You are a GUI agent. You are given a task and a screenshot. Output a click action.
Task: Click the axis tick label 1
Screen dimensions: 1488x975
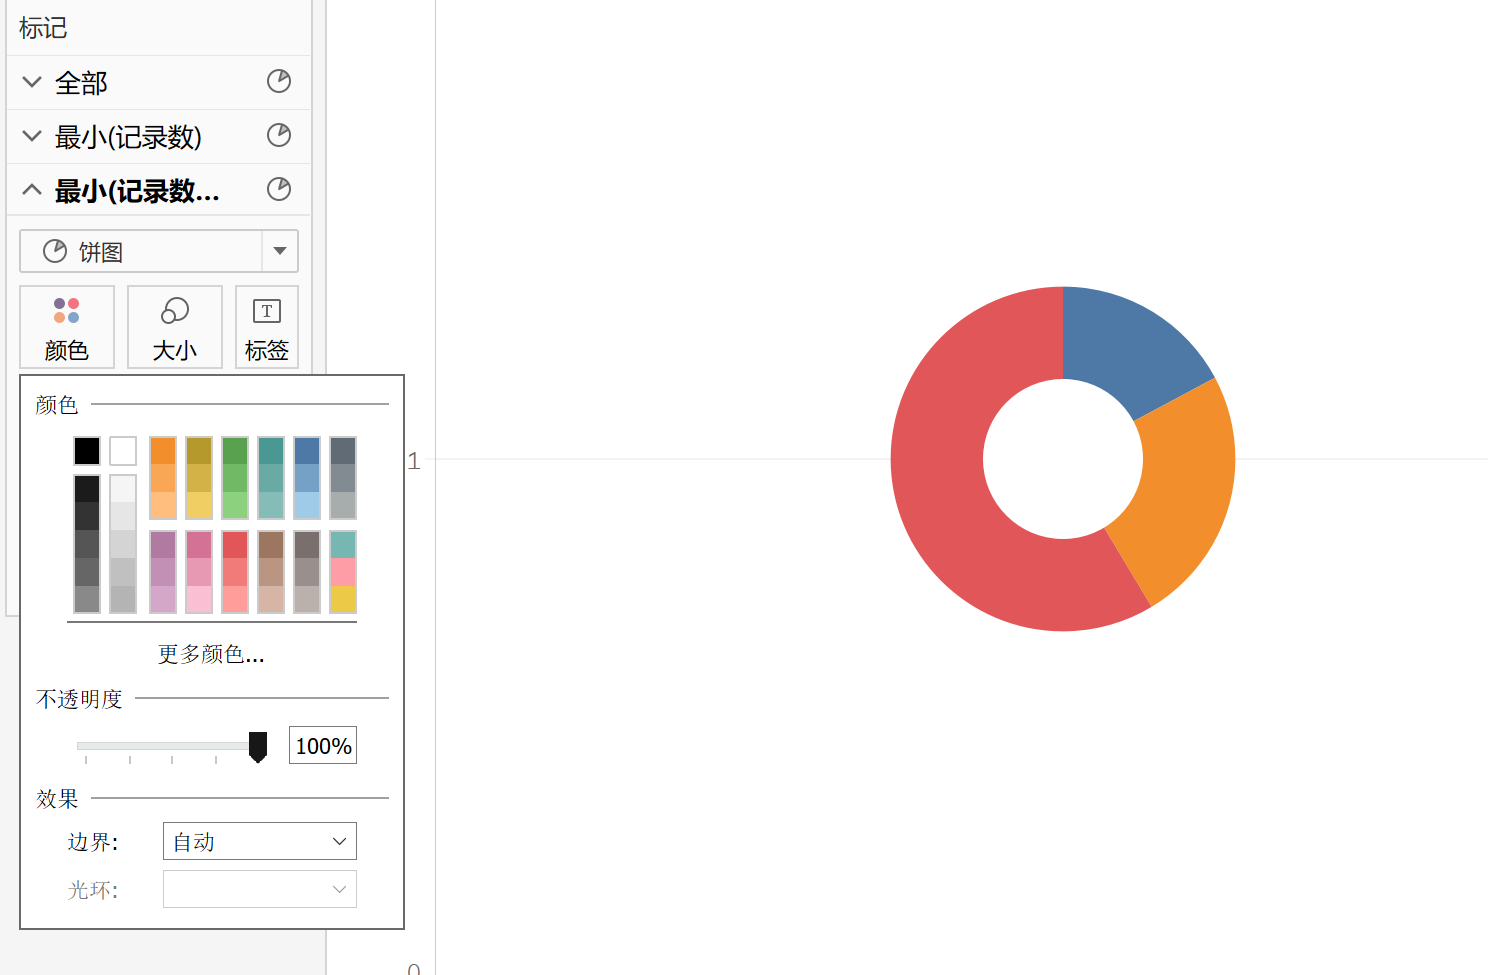(414, 461)
